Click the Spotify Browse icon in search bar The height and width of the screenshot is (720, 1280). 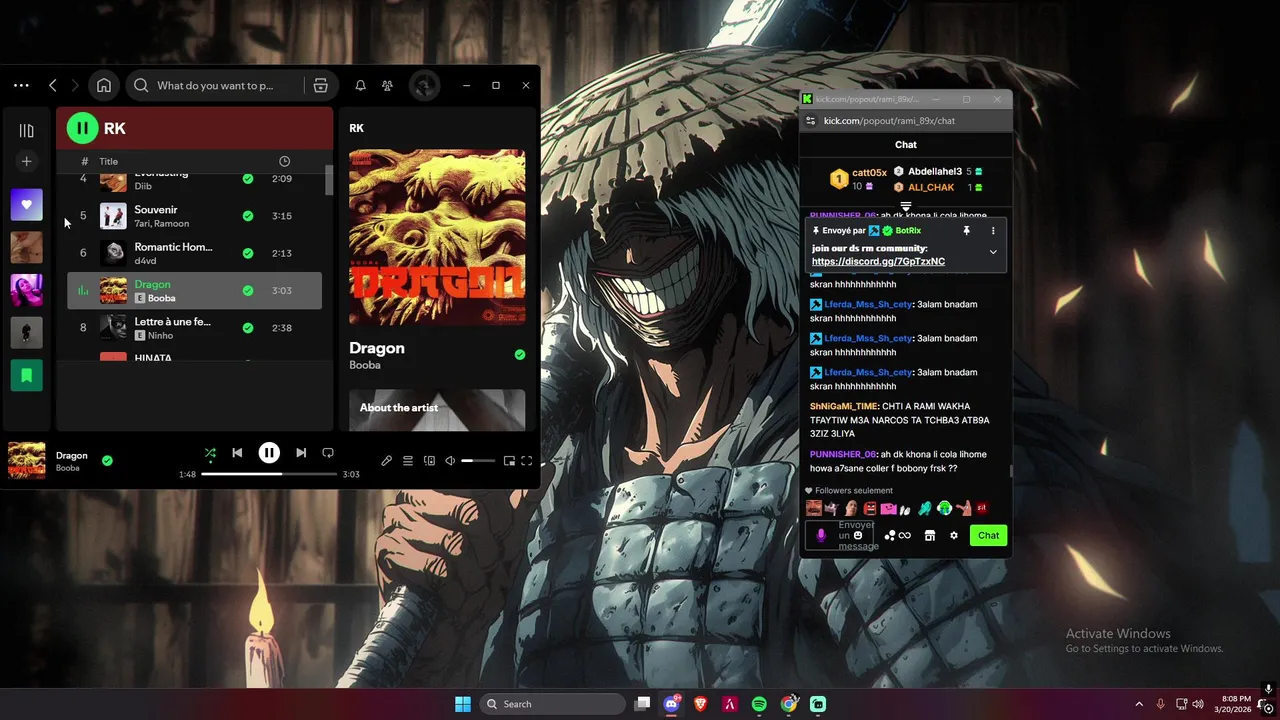(x=321, y=85)
